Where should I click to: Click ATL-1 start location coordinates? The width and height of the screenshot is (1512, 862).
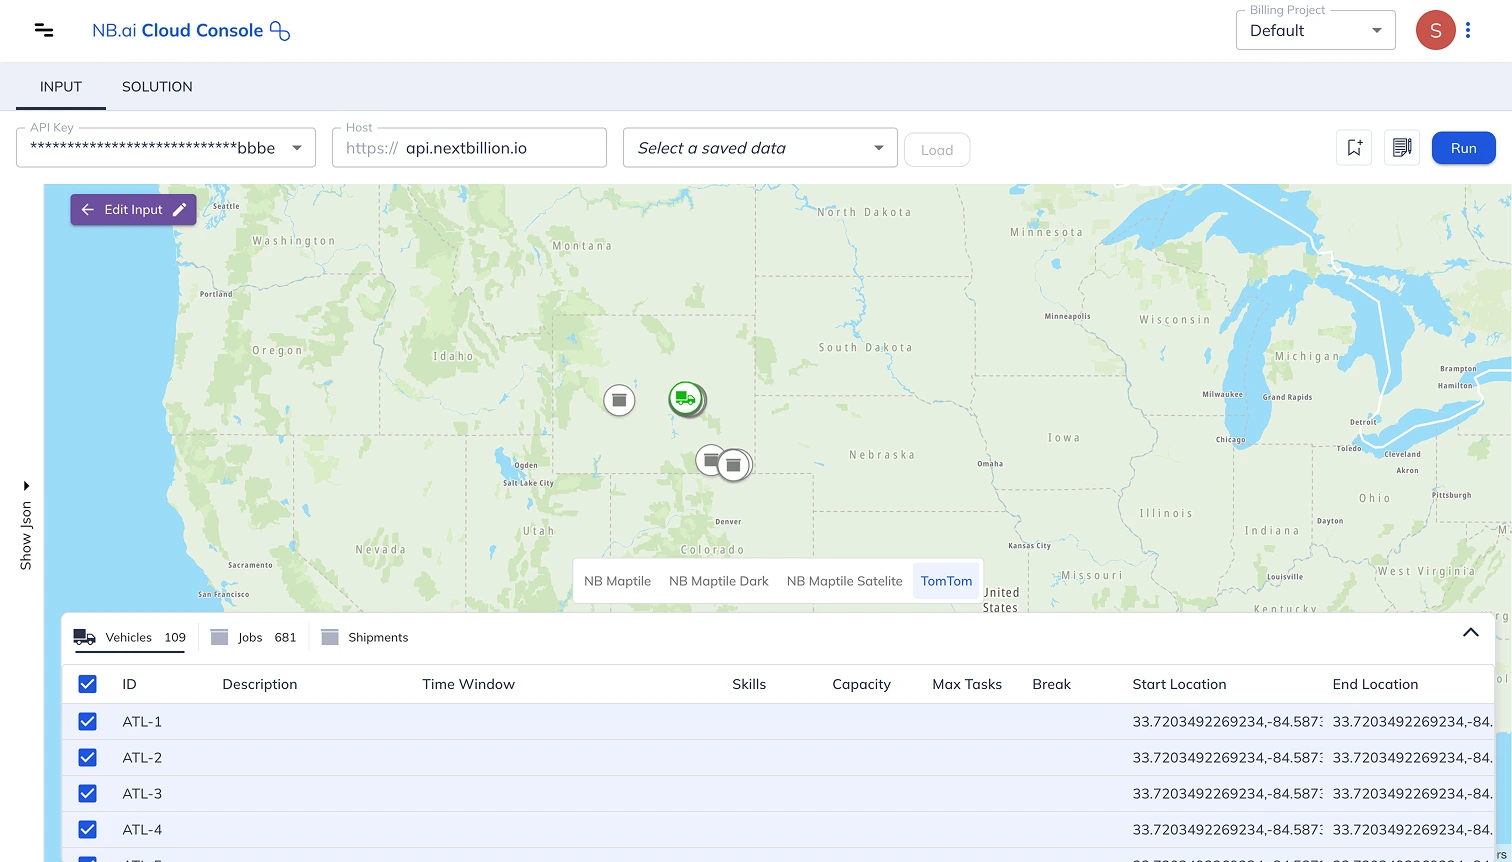tap(1228, 721)
